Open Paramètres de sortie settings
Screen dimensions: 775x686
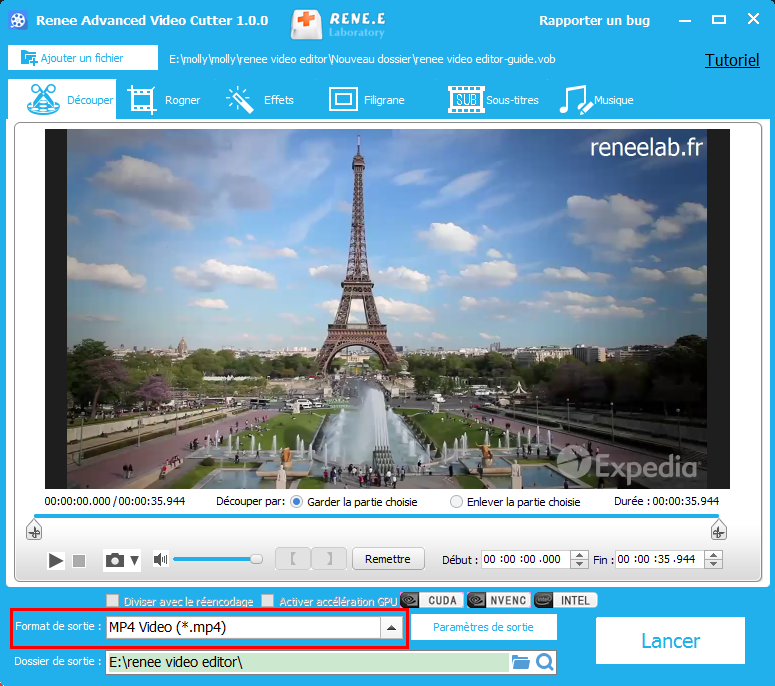click(x=483, y=627)
